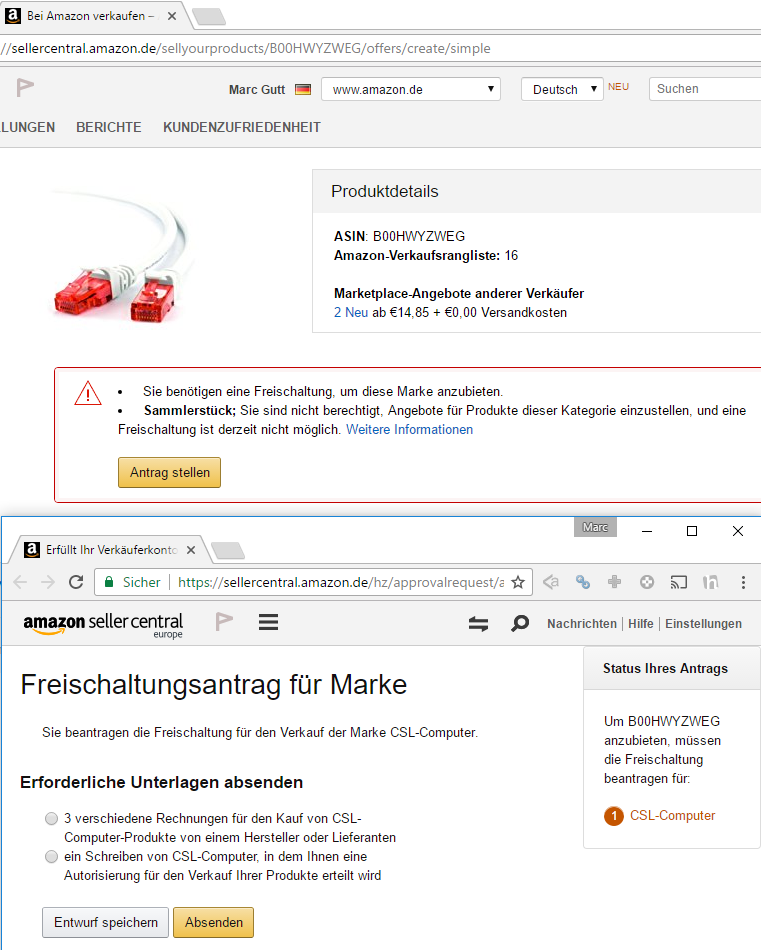Screen dimensions: 761x950
Task: Click the plus cross extension icon
Action: [x=614, y=582]
